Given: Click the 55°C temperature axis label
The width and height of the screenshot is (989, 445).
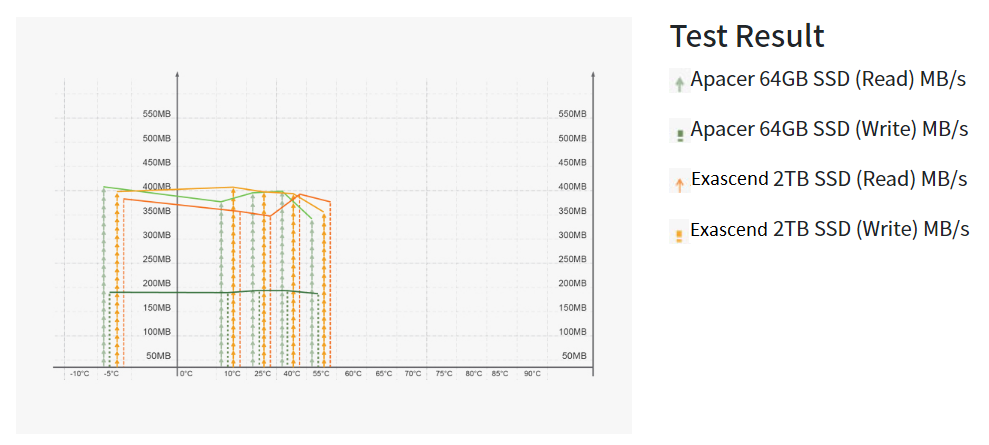Looking at the screenshot, I should (x=321, y=374).
